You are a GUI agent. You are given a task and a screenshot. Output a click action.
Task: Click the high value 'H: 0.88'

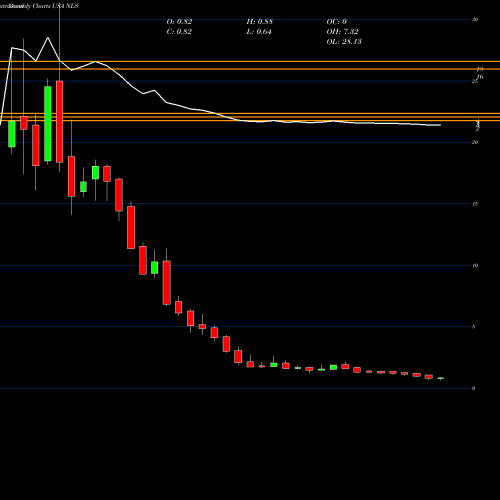pos(260,22)
